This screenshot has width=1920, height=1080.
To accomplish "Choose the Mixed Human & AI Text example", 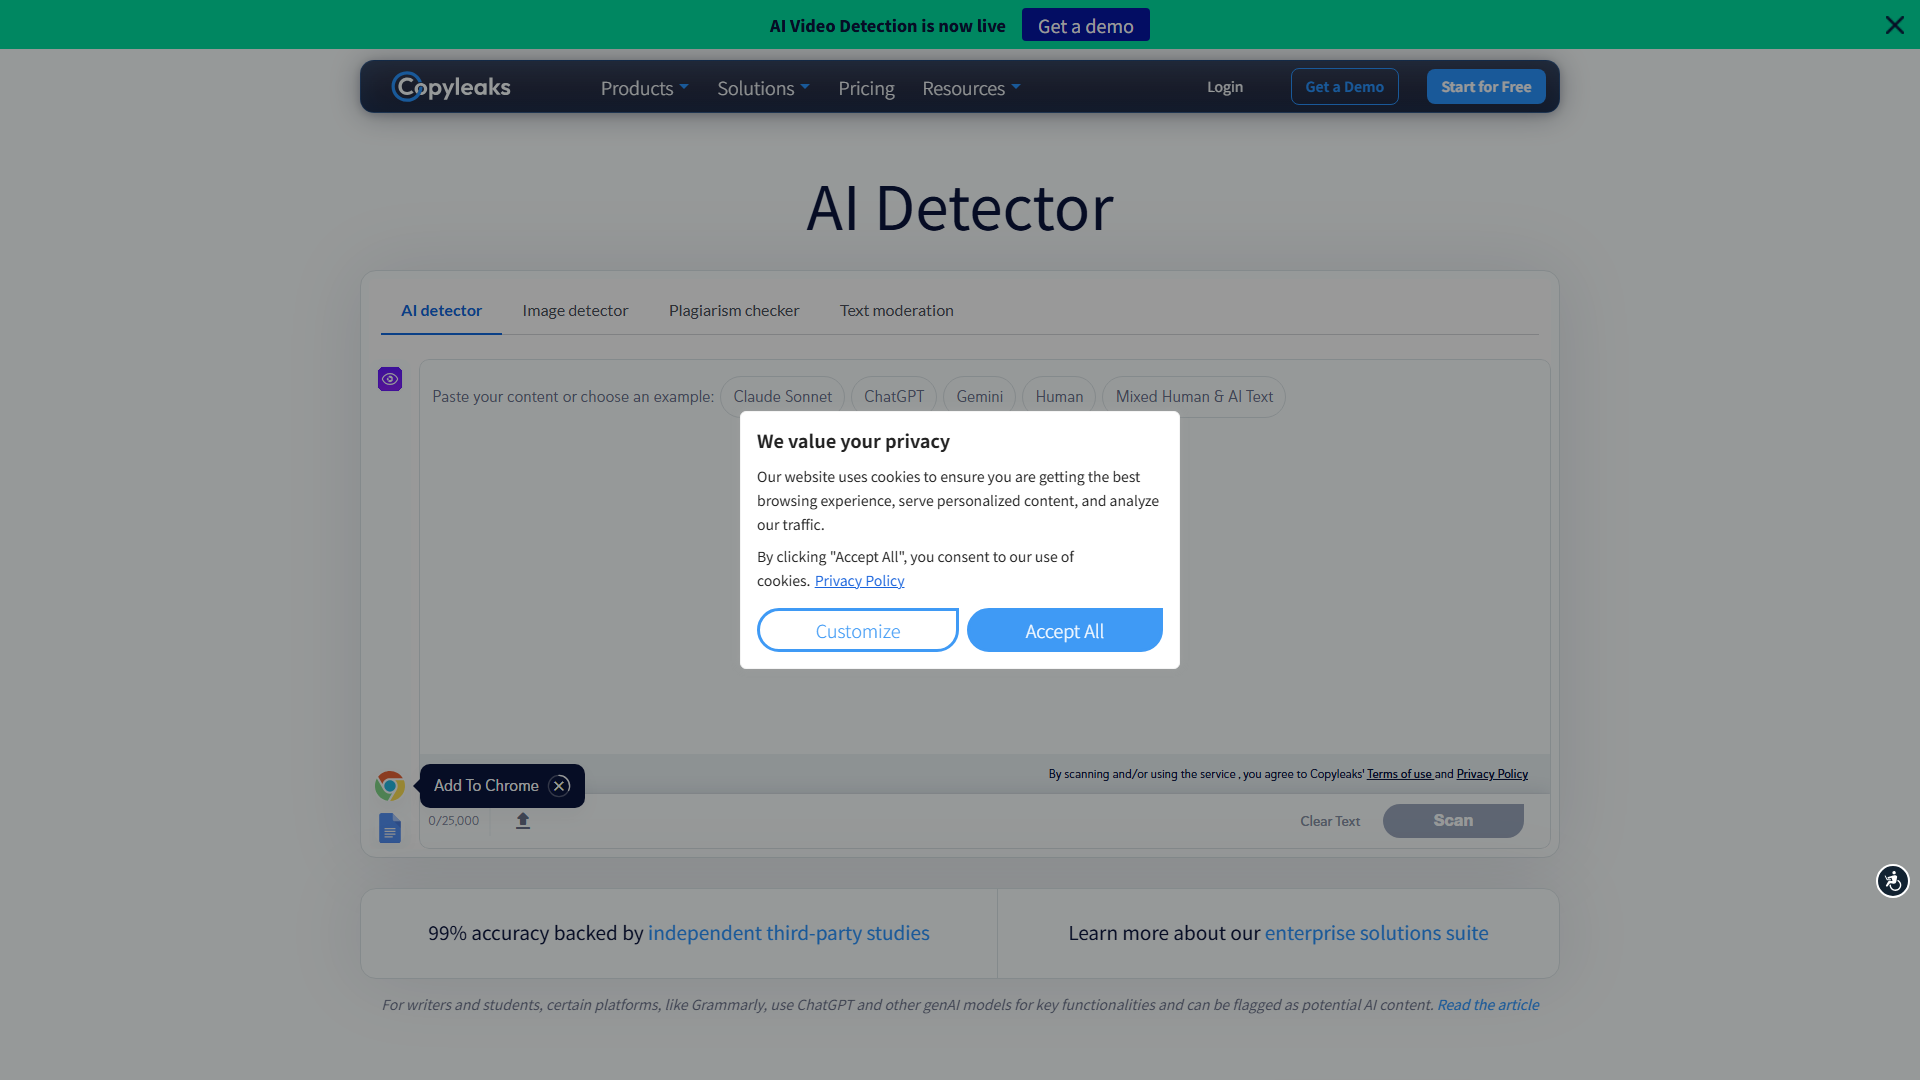I will (x=1194, y=397).
